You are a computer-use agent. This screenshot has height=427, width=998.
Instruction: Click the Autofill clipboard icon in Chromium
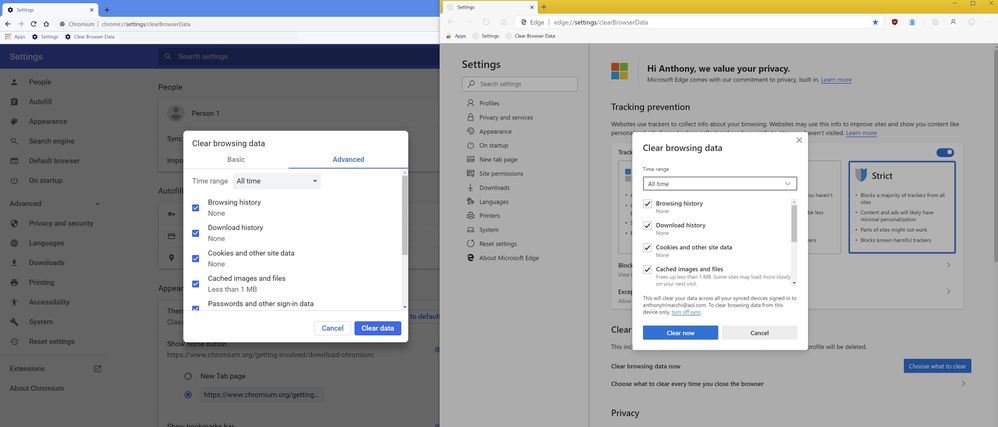pyautogui.click(x=14, y=102)
